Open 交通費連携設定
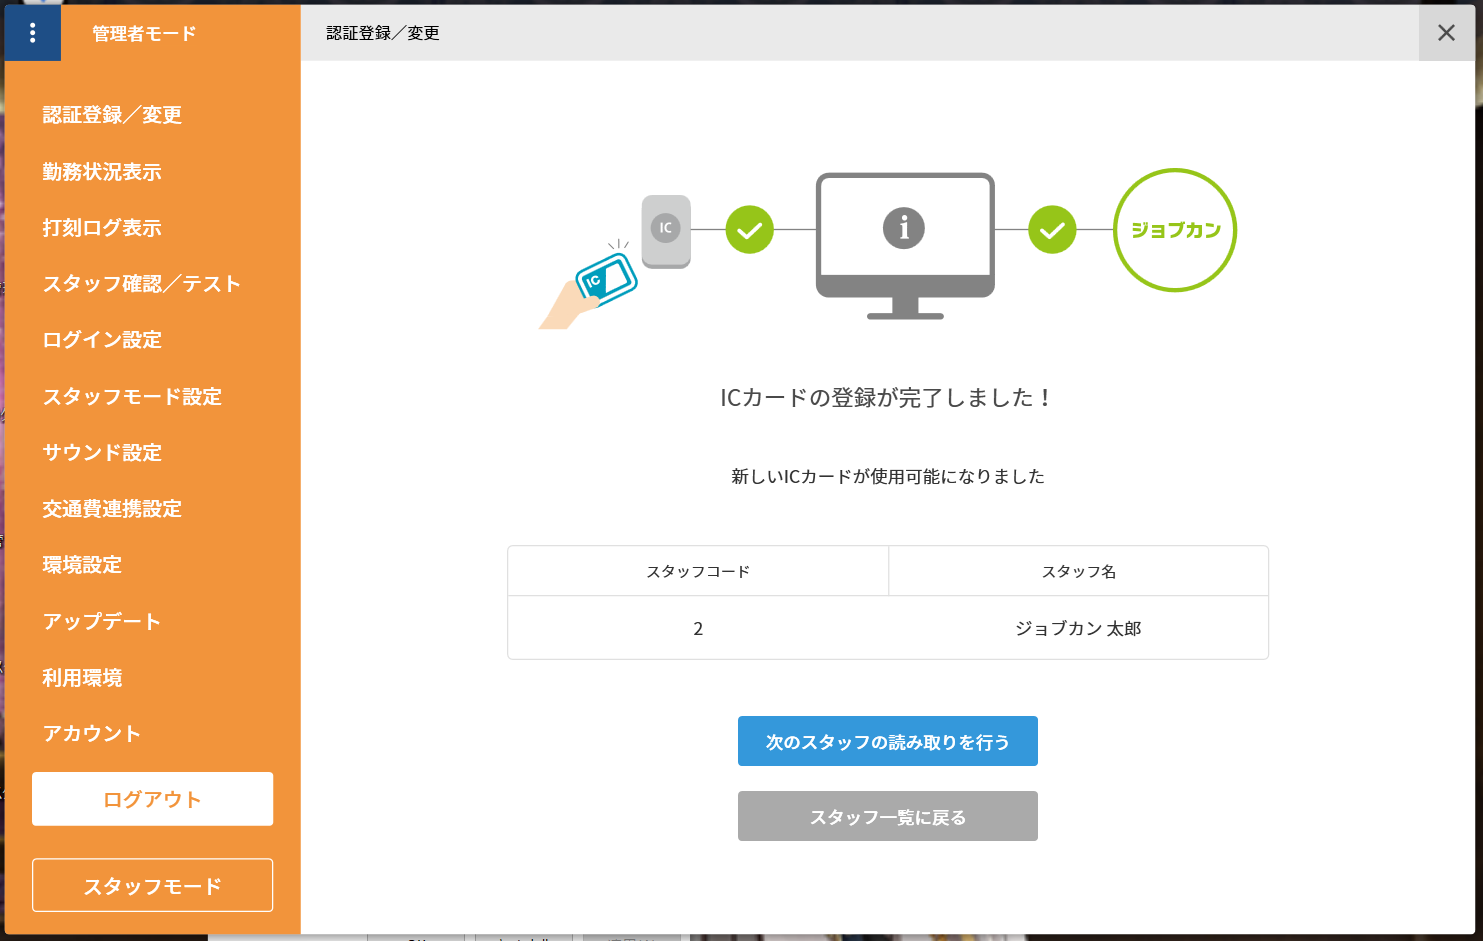This screenshot has width=1483, height=941. point(112,509)
